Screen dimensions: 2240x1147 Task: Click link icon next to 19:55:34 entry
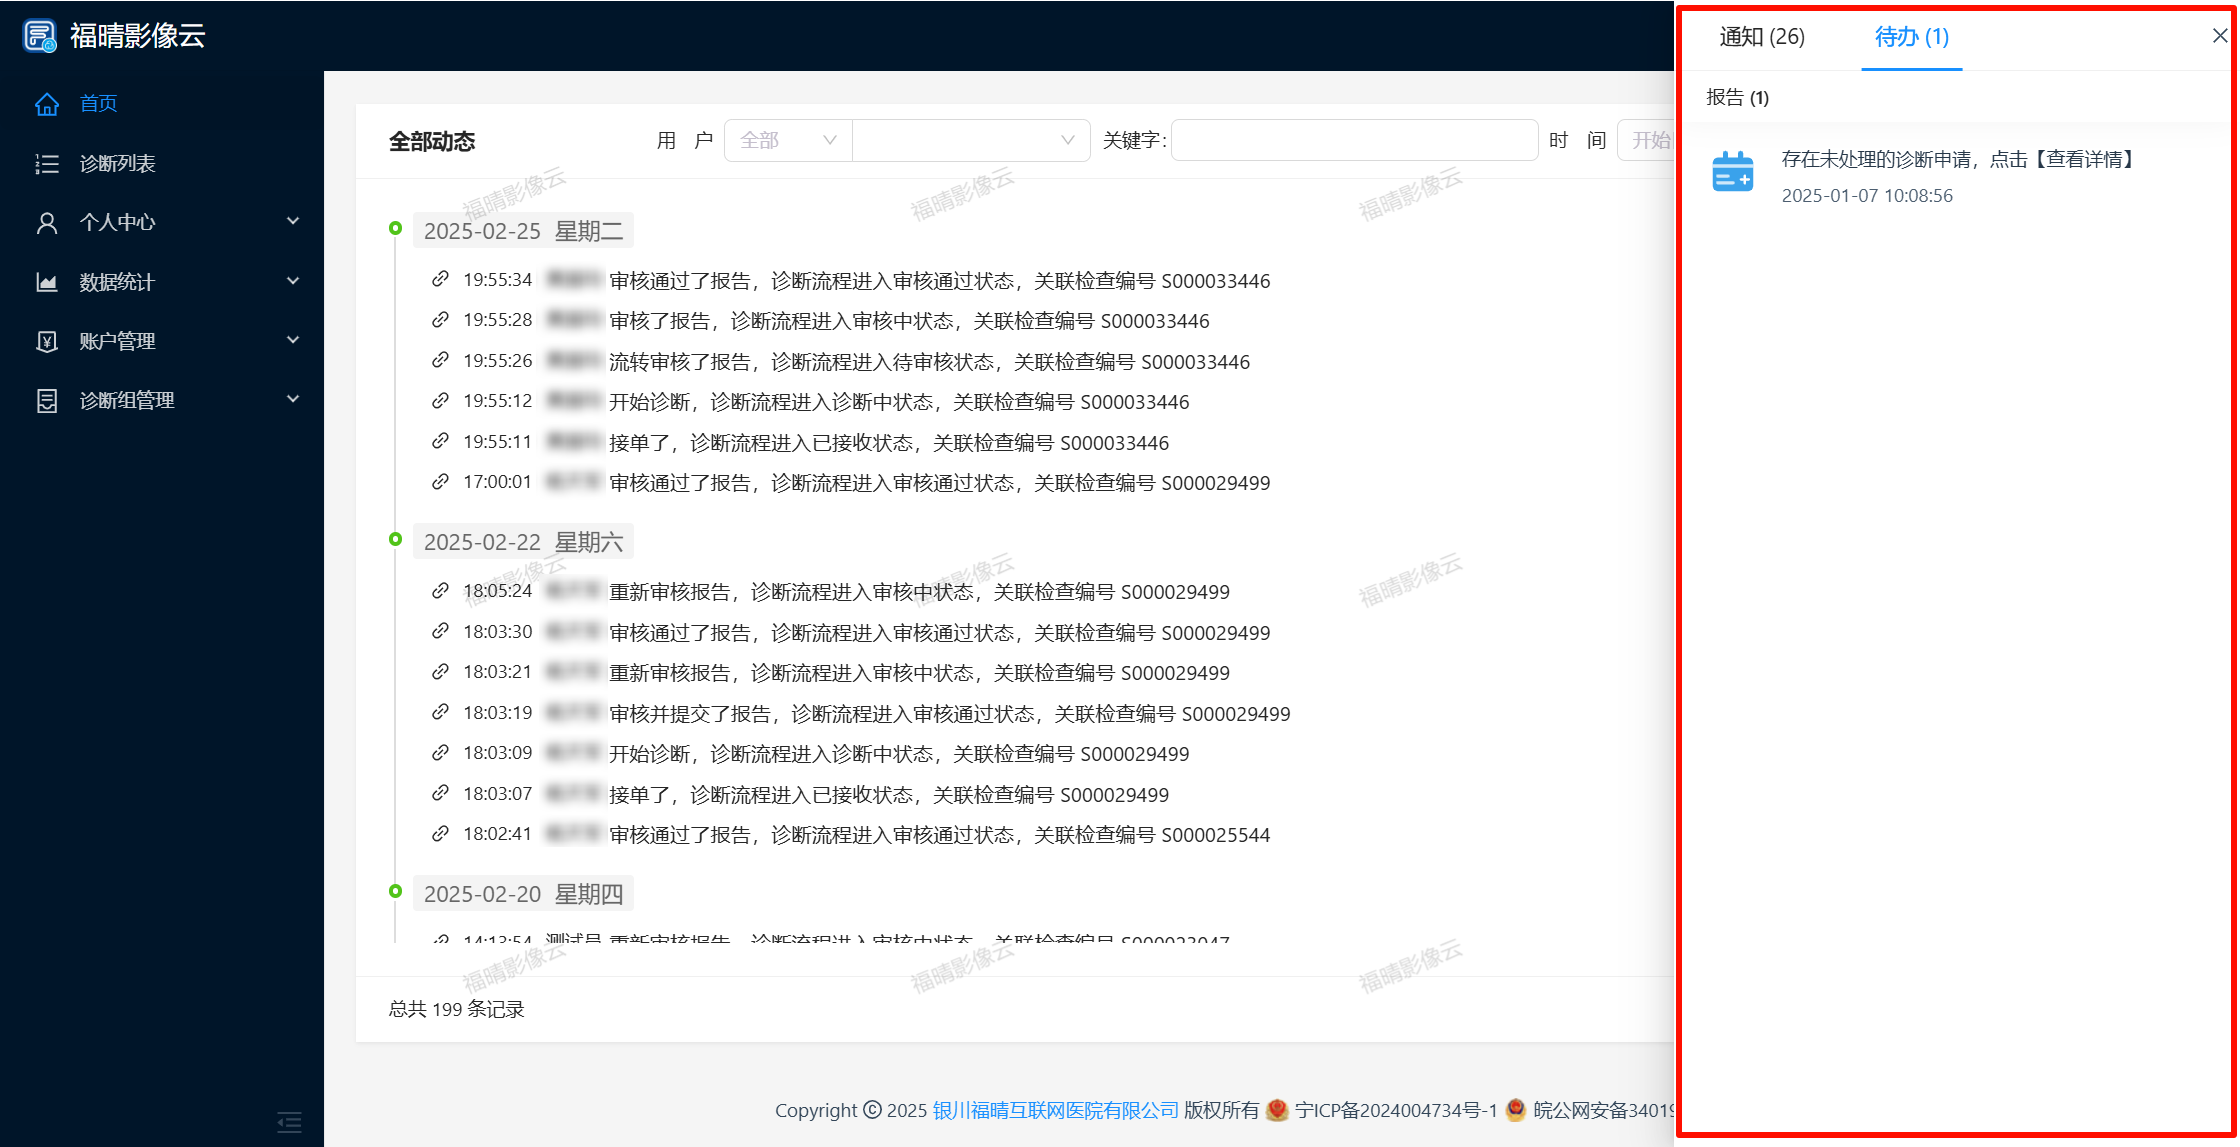tap(440, 279)
